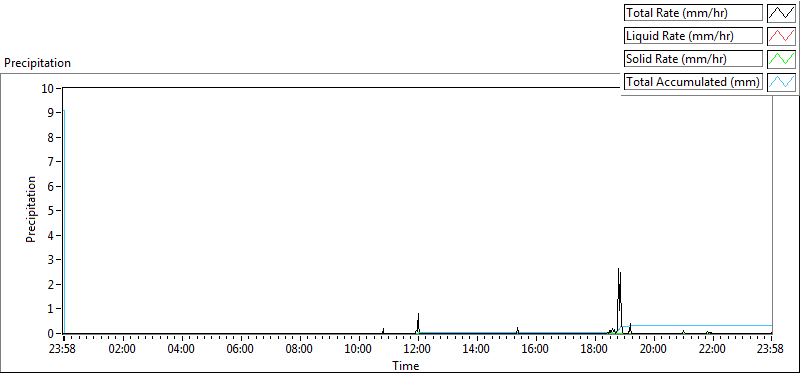Image resolution: width=800 pixels, height=373 pixels.
Task: Click the 20:00 tick label on time axis
Action: 654,350
